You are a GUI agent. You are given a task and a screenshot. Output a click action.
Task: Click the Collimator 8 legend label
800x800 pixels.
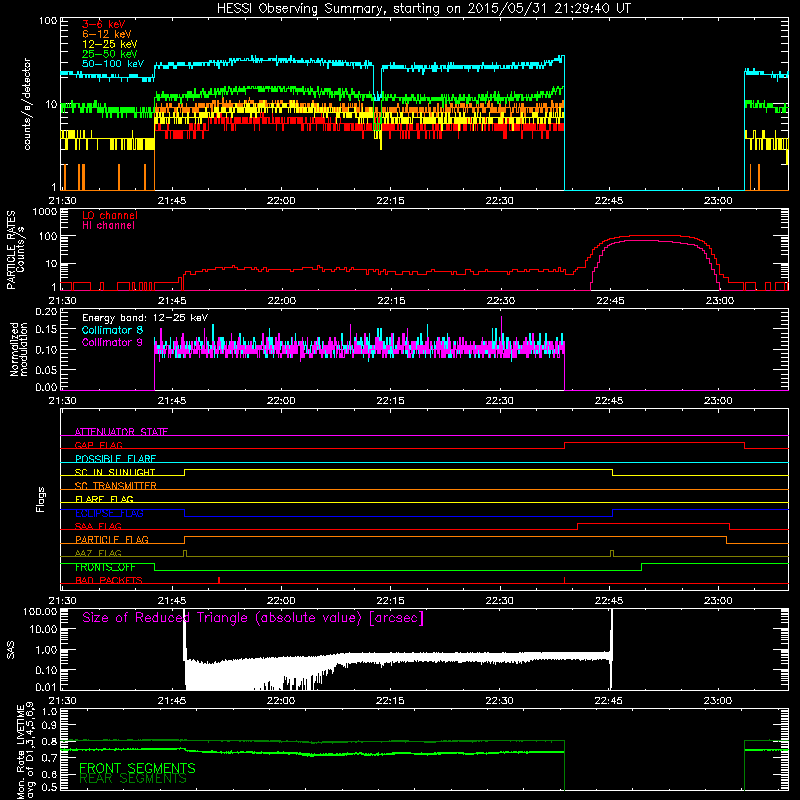pyautogui.click(x=112, y=330)
